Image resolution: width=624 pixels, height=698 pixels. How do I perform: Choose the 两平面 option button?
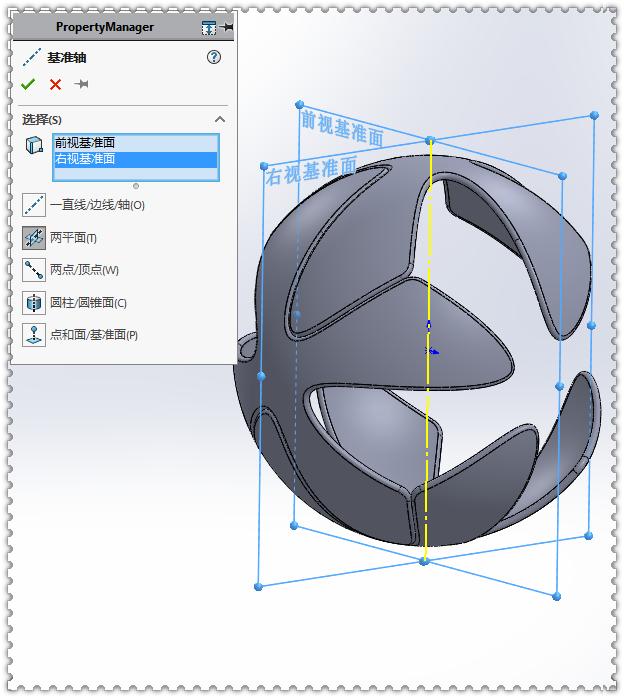34,238
